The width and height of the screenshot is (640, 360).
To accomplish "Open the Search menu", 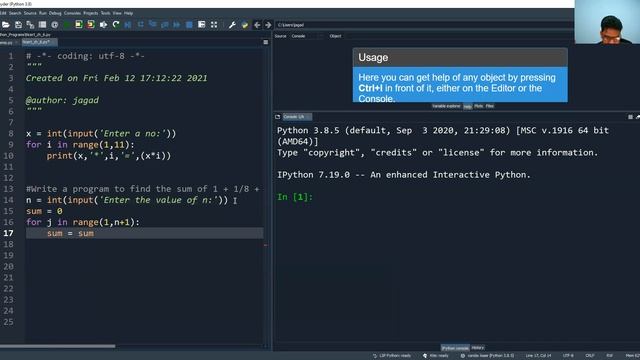I will click(x=15, y=13).
